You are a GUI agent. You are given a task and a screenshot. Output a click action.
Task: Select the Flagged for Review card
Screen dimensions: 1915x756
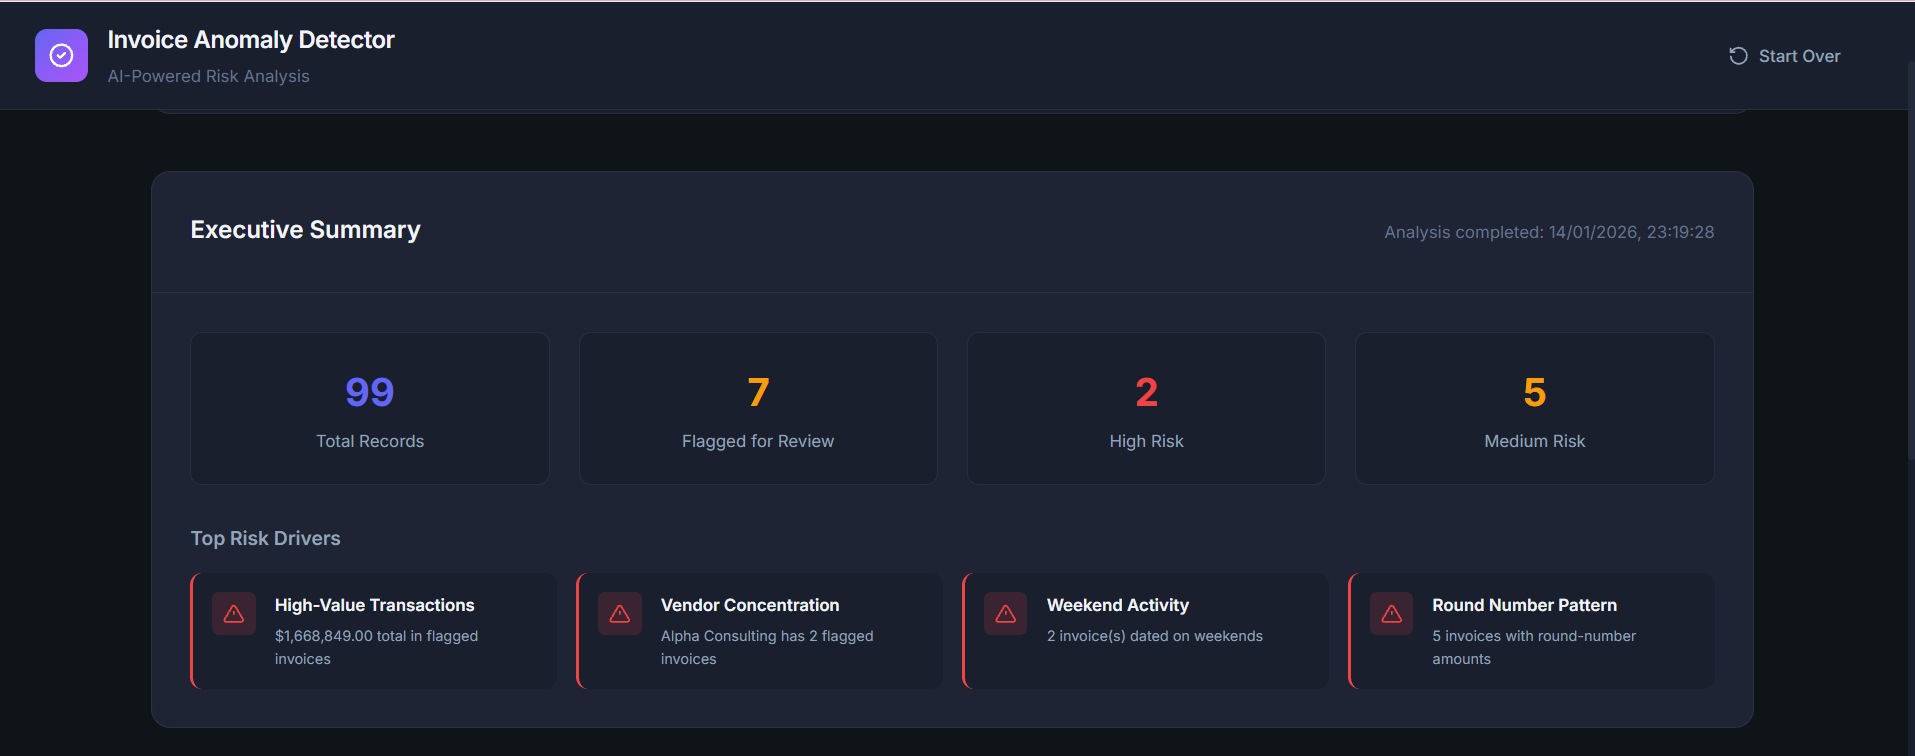758,409
